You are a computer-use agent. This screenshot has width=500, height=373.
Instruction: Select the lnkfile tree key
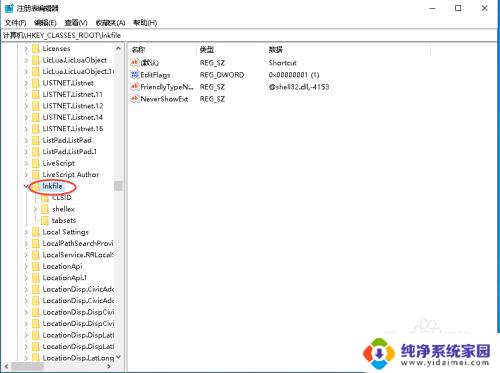point(52,186)
